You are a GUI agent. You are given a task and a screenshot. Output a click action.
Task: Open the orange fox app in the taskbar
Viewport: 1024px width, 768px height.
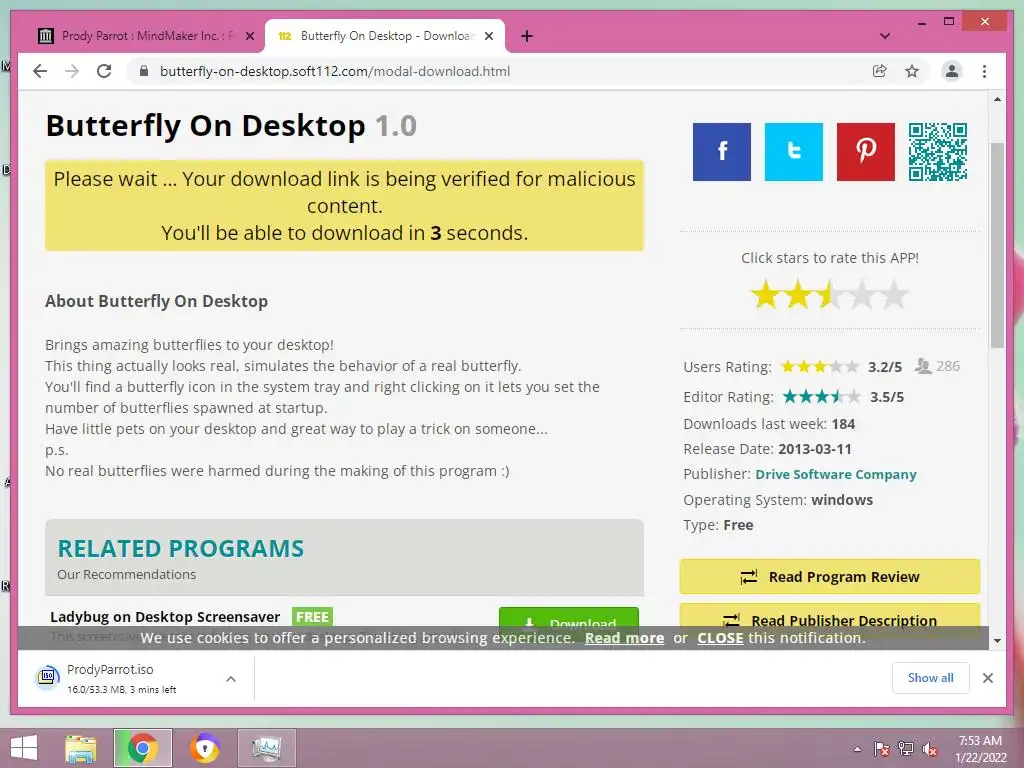[x=205, y=748]
